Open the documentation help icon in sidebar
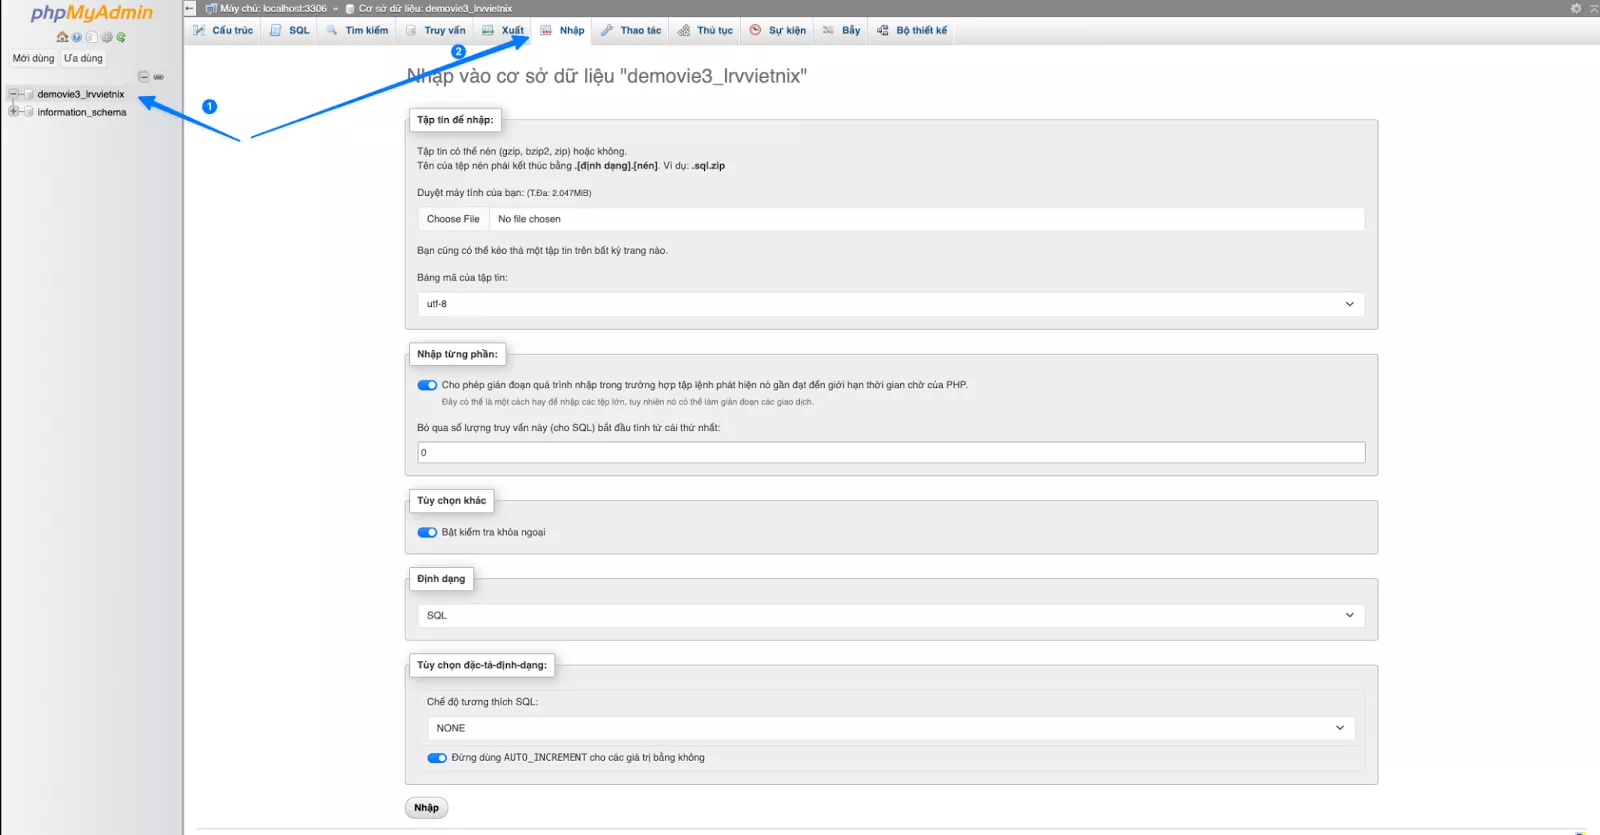This screenshot has height=835, width=1600. coord(77,37)
